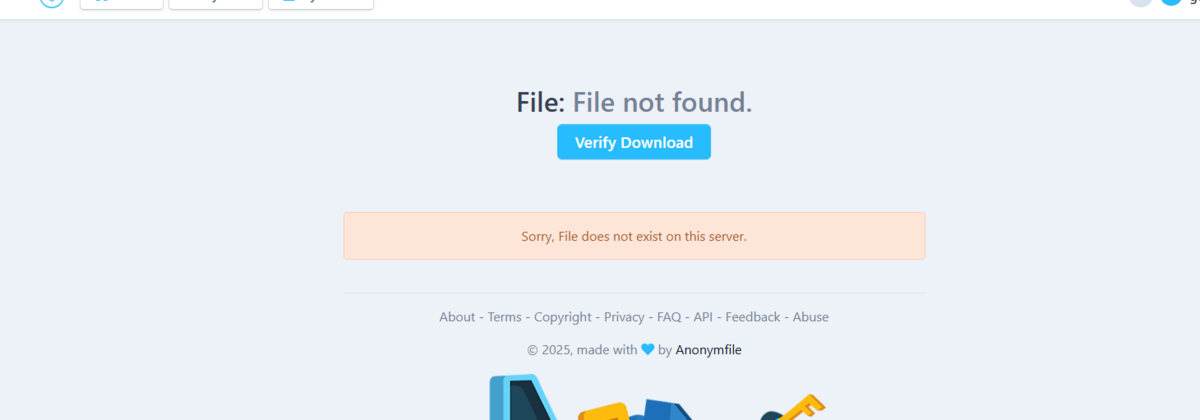Open the About page link
Viewport: 1200px width, 420px height.
click(x=457, y=317)
